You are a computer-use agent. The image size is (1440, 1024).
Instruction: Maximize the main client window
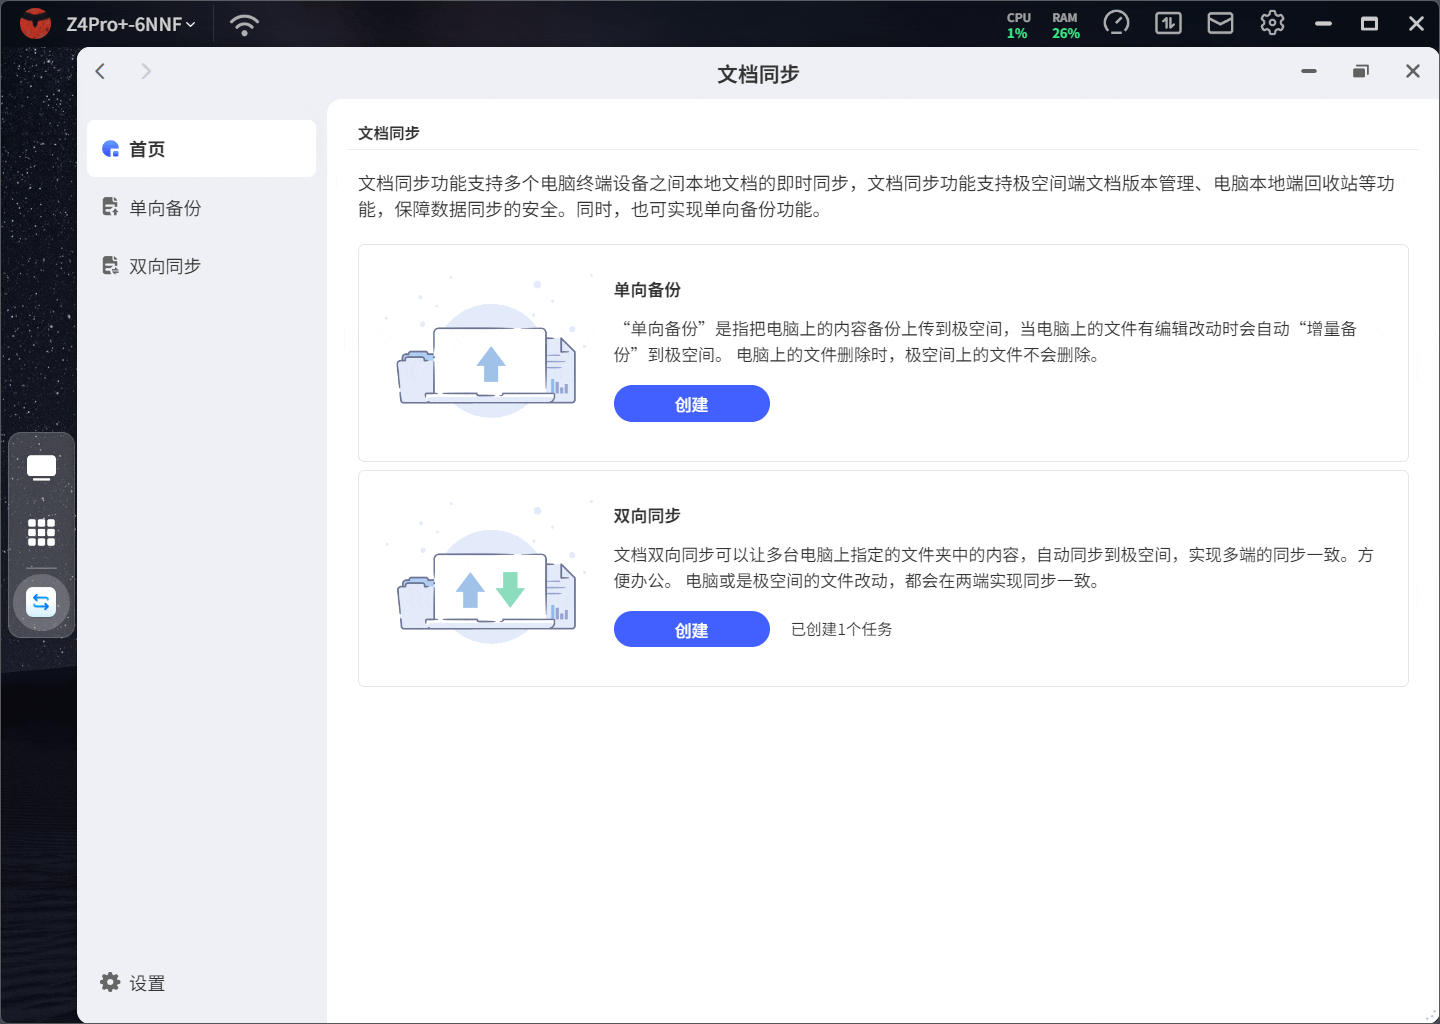[x=1370, y=23]
